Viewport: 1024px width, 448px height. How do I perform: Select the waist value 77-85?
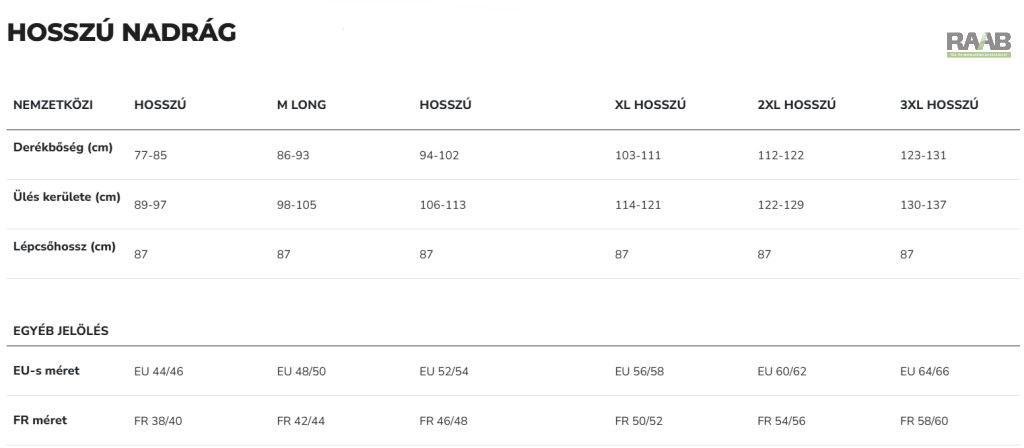[150, 155]
